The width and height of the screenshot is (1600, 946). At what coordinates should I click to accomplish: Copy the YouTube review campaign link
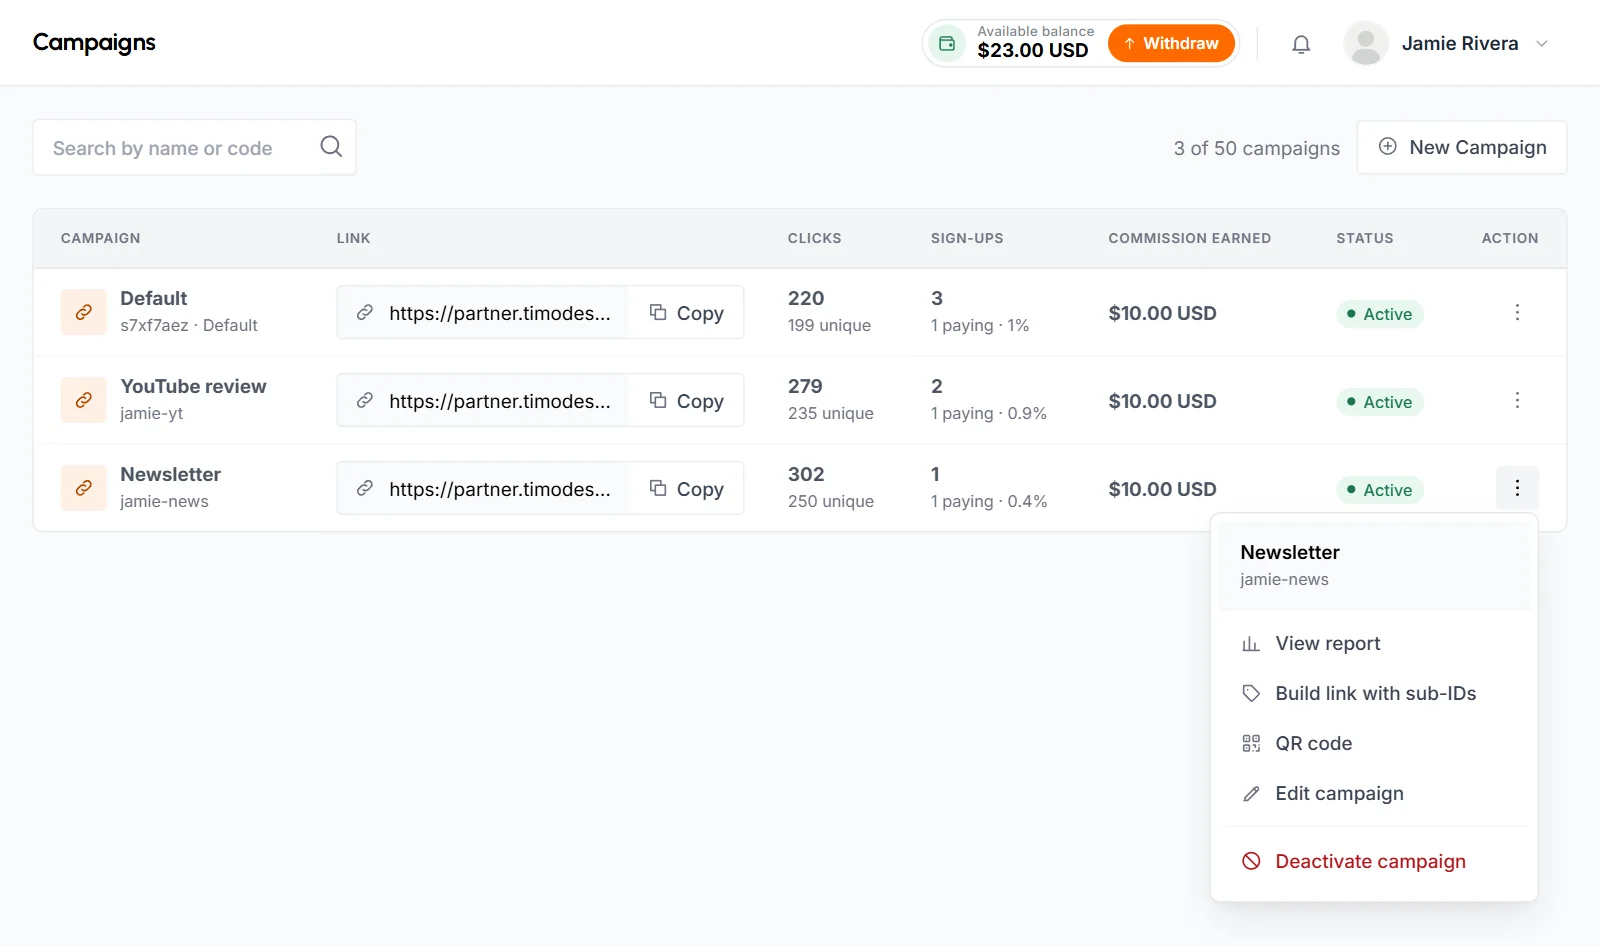[686, 401]
